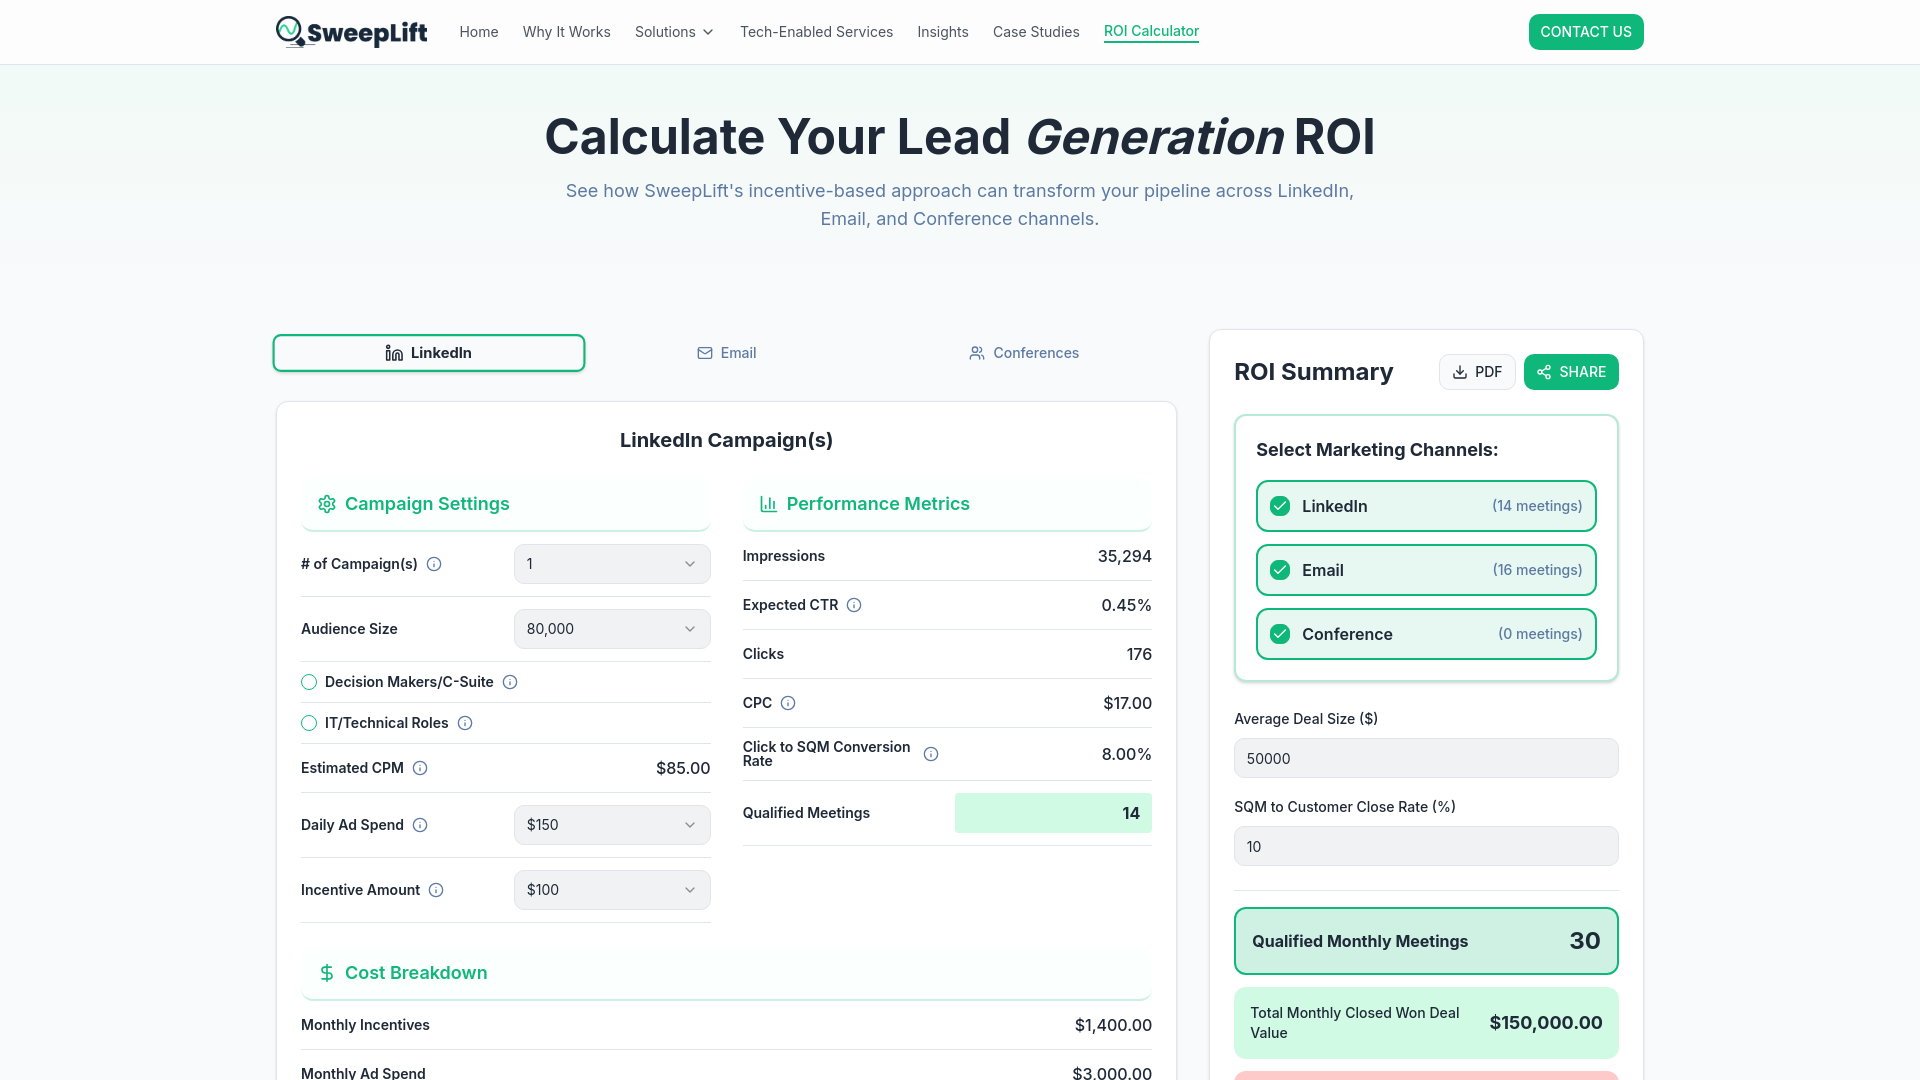Click the bar chart icon in Performance Metrics header
This screenshot has height=1080, width=1920.
point(768,504)
